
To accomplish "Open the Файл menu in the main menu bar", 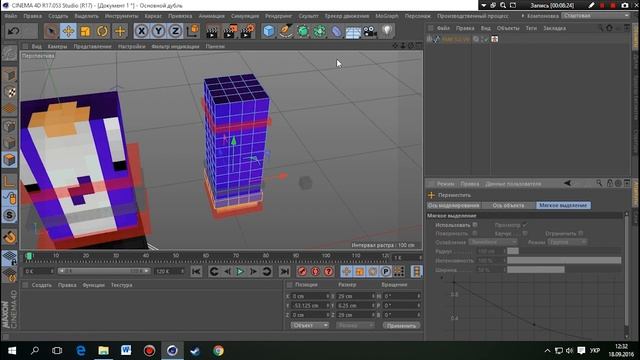I will (11, 16).
